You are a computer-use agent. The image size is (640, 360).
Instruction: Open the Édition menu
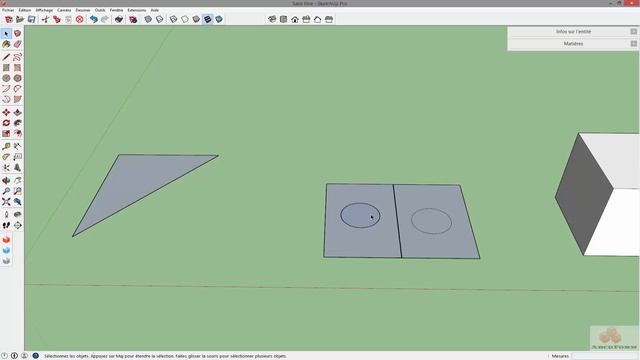(24, 10)
